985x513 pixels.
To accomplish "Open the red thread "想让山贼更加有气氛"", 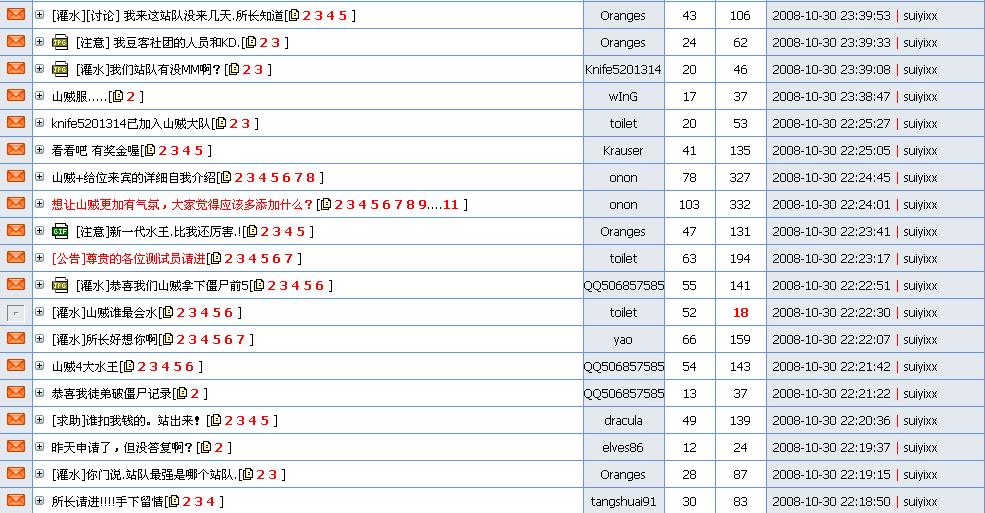I will click(182, 204).
